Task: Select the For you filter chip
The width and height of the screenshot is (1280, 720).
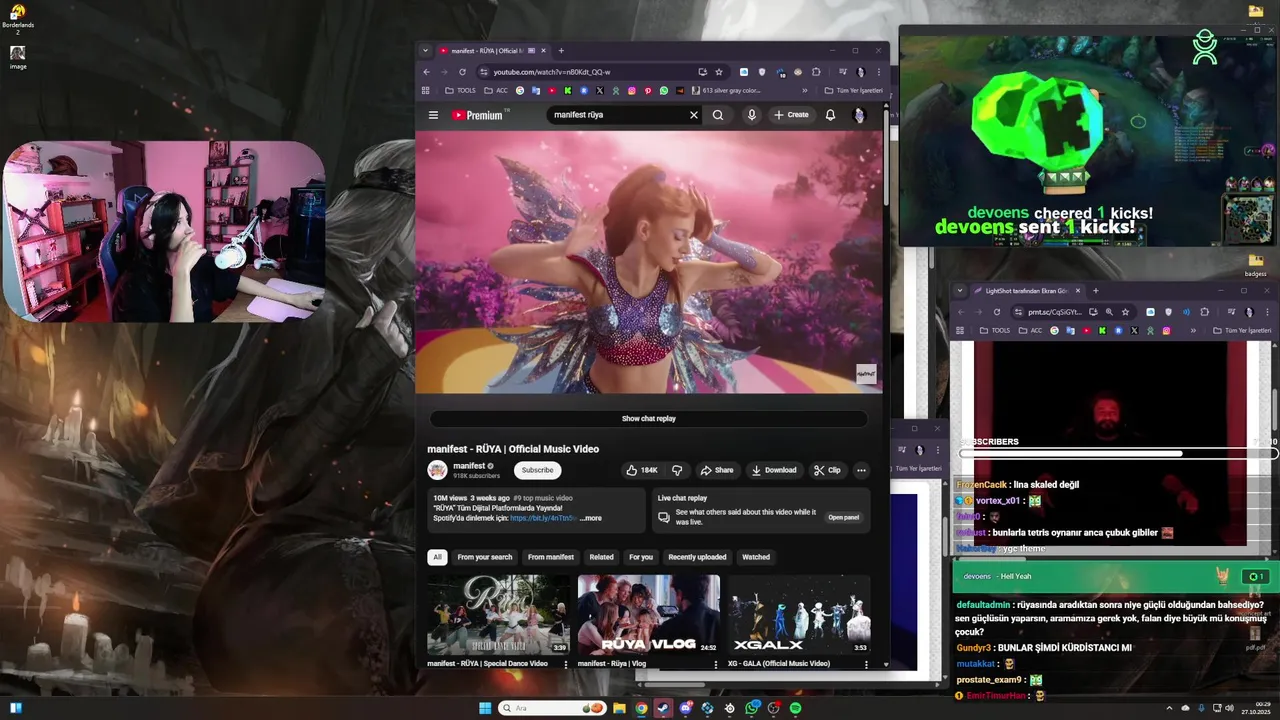Action: 641,557
